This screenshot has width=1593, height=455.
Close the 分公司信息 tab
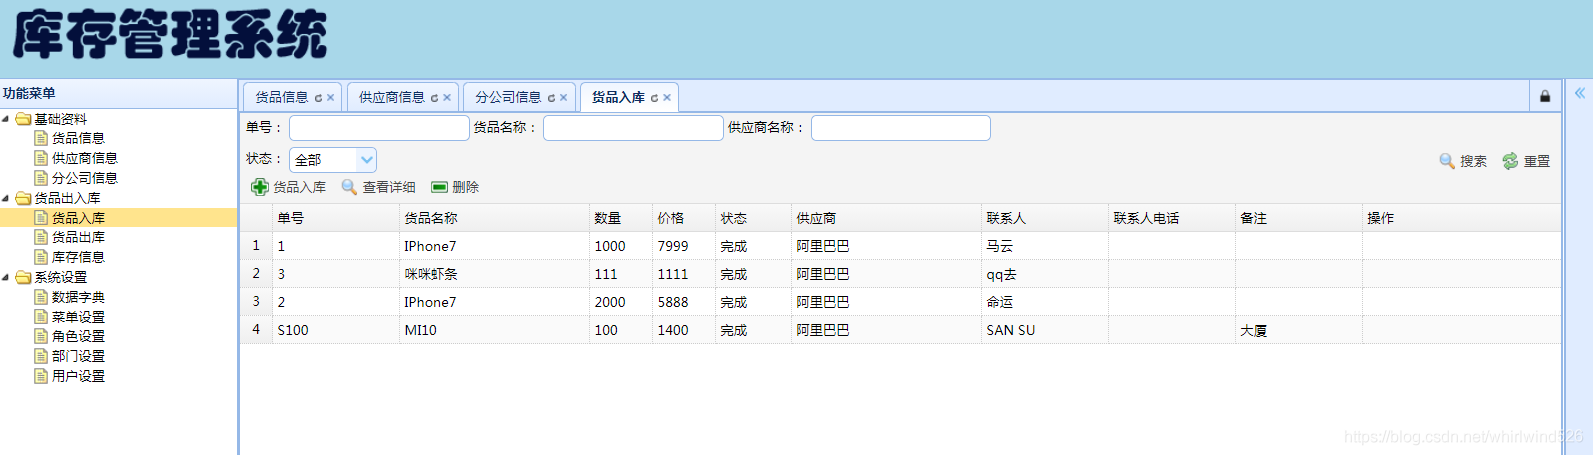click(563, 98)
